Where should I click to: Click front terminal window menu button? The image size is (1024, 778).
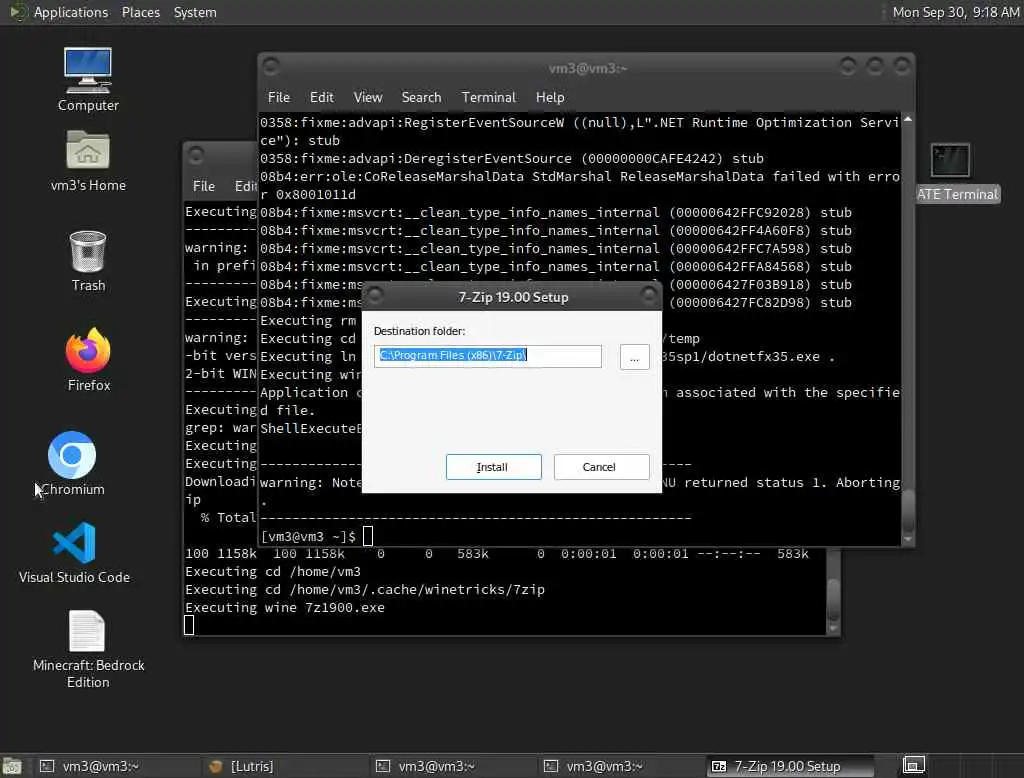point(272,66)
